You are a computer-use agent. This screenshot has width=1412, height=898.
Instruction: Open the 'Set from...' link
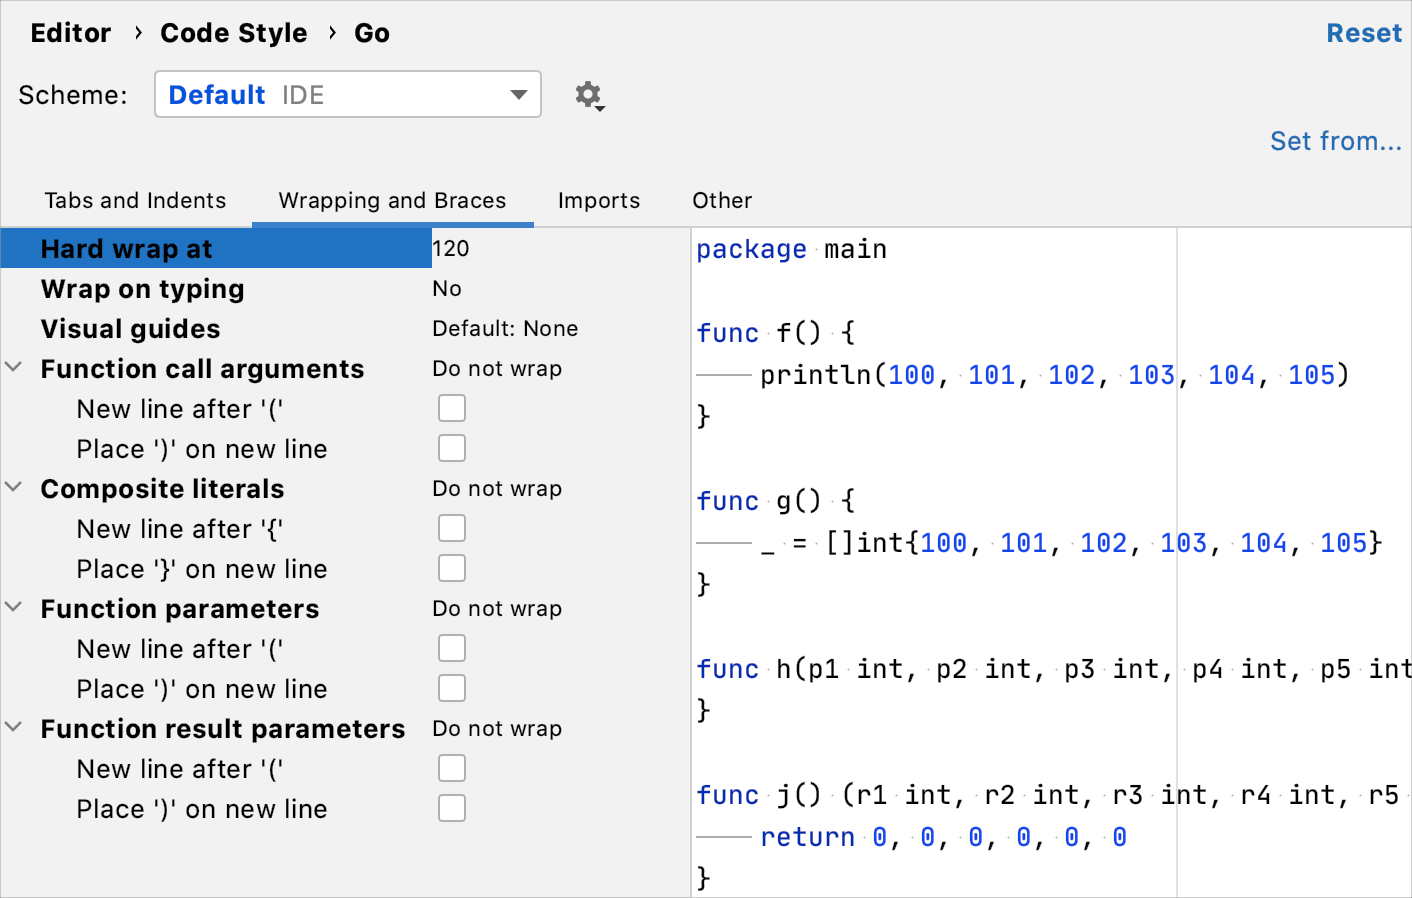point(1336,141)
